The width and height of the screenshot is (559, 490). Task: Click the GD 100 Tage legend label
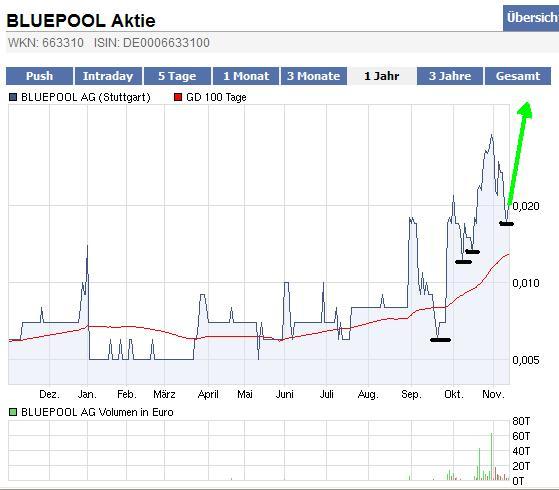[x=216, y=97]
